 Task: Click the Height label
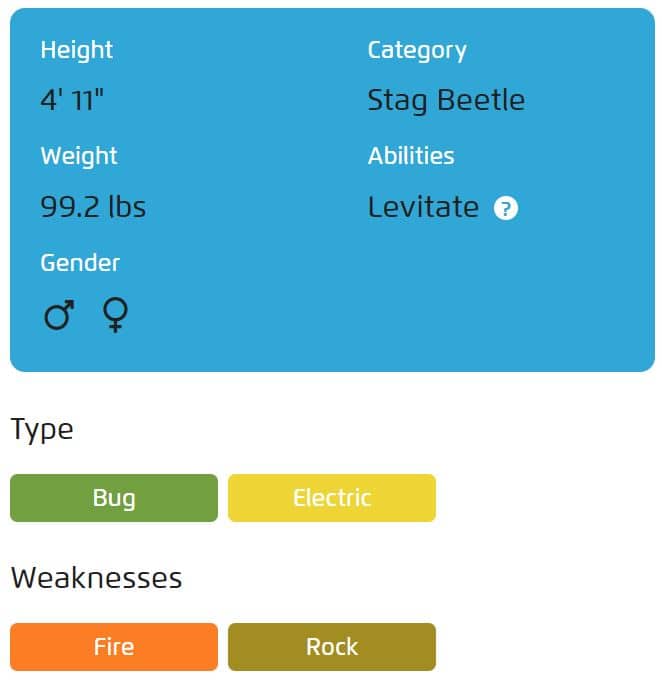coord(76,50)
